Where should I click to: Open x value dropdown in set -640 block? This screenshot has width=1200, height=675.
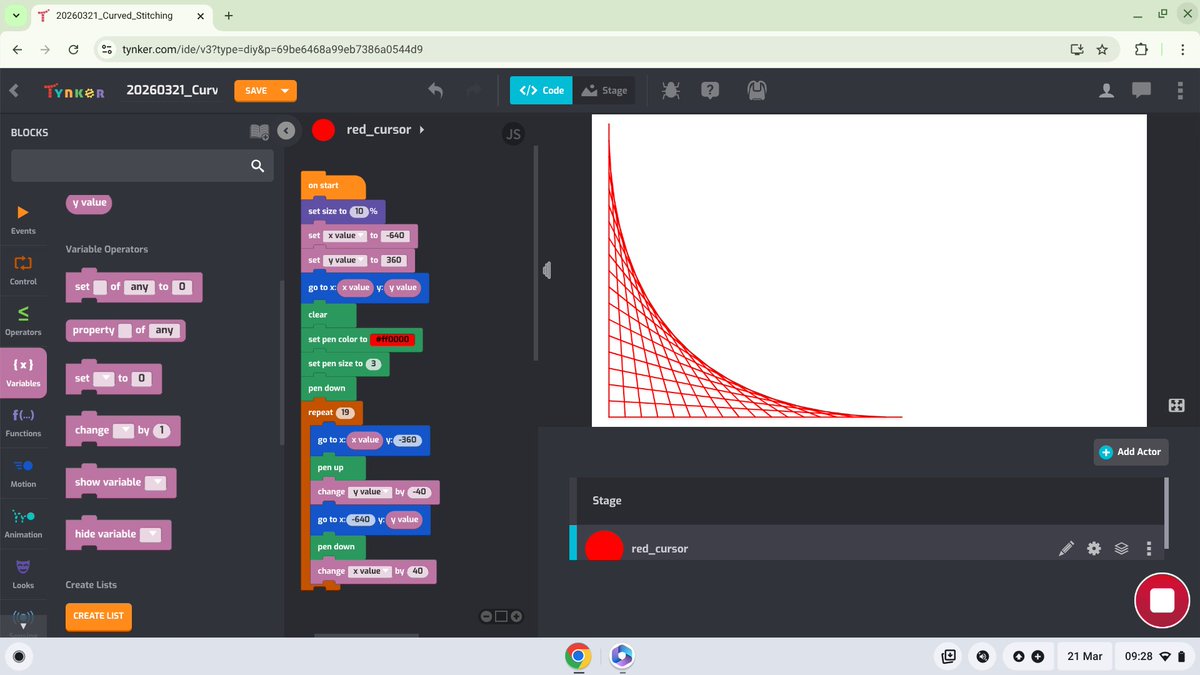[345, 236]
